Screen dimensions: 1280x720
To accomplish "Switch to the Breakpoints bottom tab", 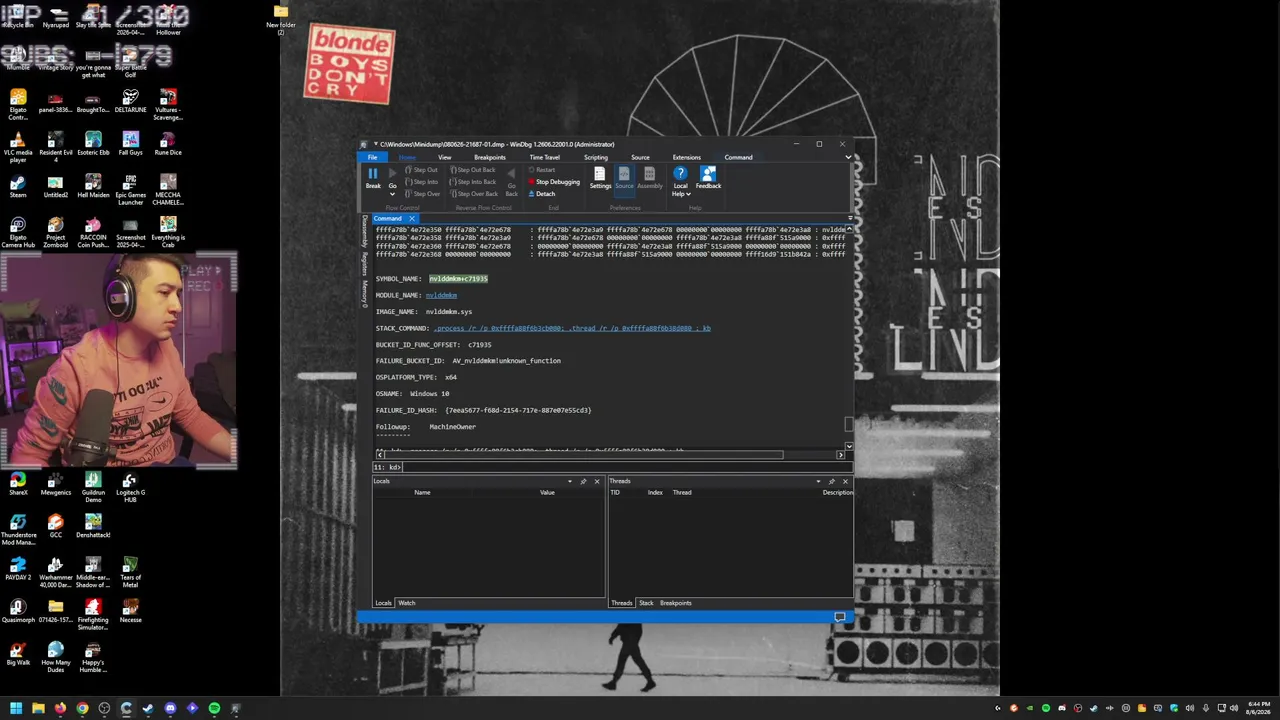I will [675, 603].
